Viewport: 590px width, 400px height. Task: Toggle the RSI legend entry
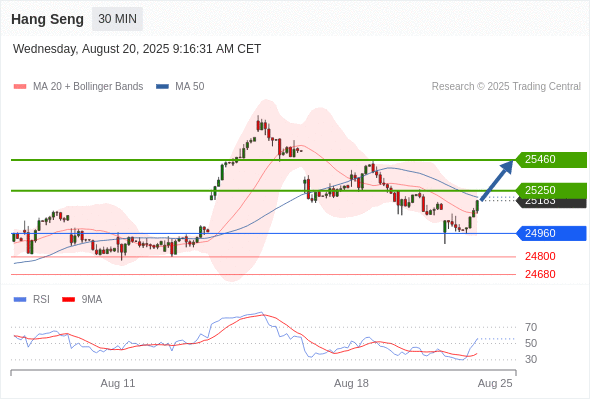click(x=32, y=299)
